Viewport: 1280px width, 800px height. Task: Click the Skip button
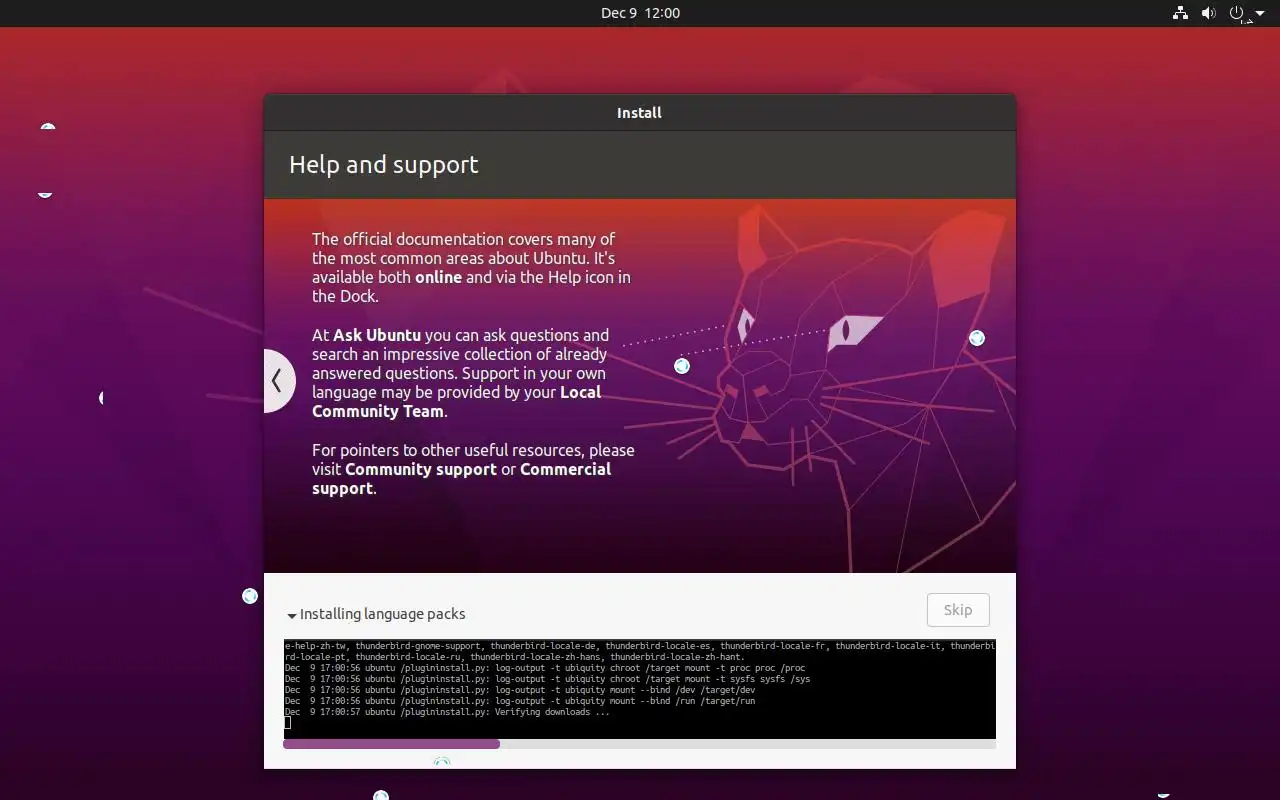click(x=958, y=610)
